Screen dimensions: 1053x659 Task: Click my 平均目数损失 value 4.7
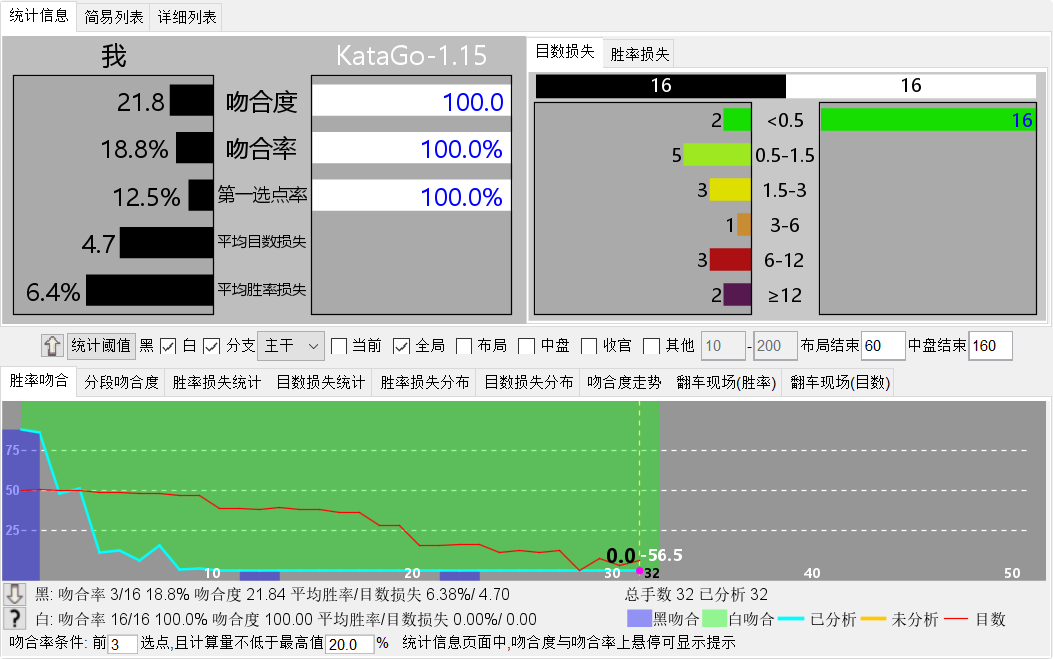click(x=99, y=244)
